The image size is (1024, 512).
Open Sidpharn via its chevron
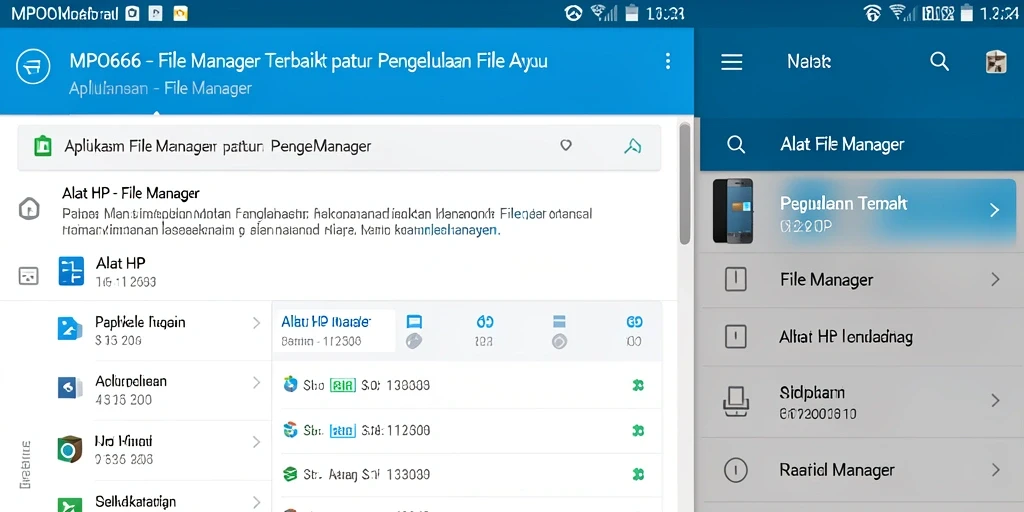(995, 400)
